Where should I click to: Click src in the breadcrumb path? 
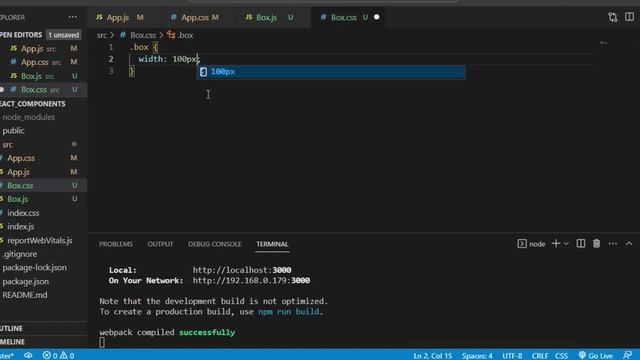pos(102,36)
